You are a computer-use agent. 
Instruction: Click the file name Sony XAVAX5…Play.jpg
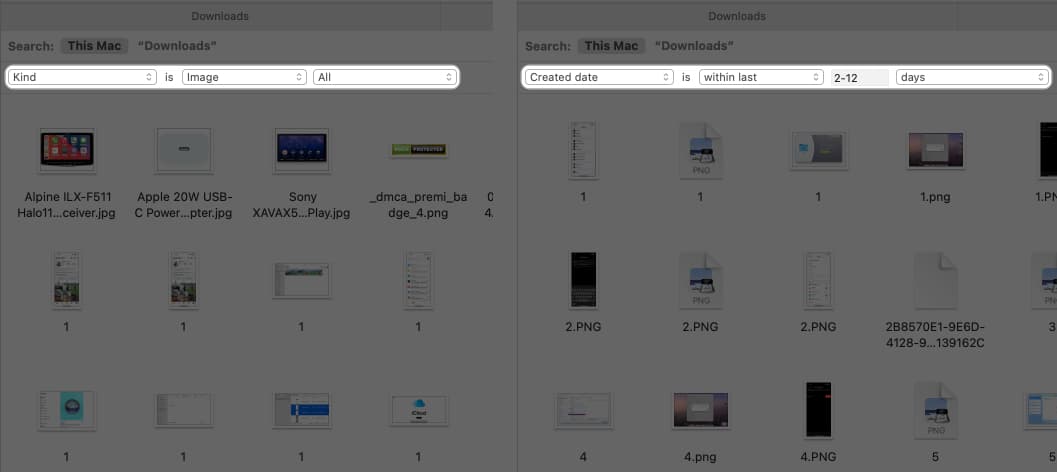pos(301,205)
